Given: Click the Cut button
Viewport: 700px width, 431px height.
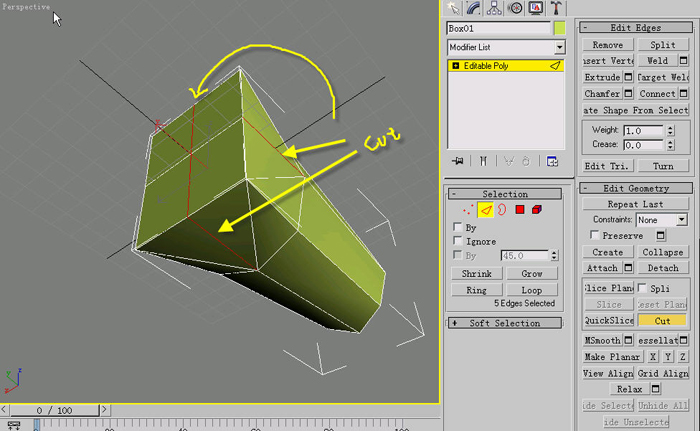Looking at the screenshot, I should [x=662, y=321].
